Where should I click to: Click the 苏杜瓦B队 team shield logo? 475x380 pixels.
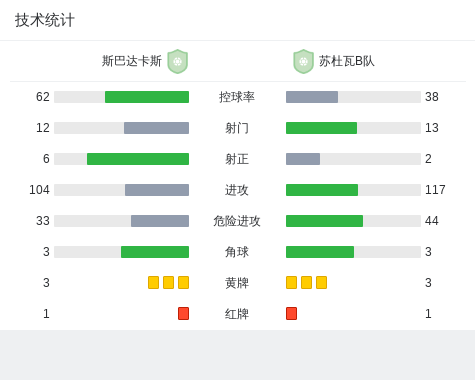[303, 61]
